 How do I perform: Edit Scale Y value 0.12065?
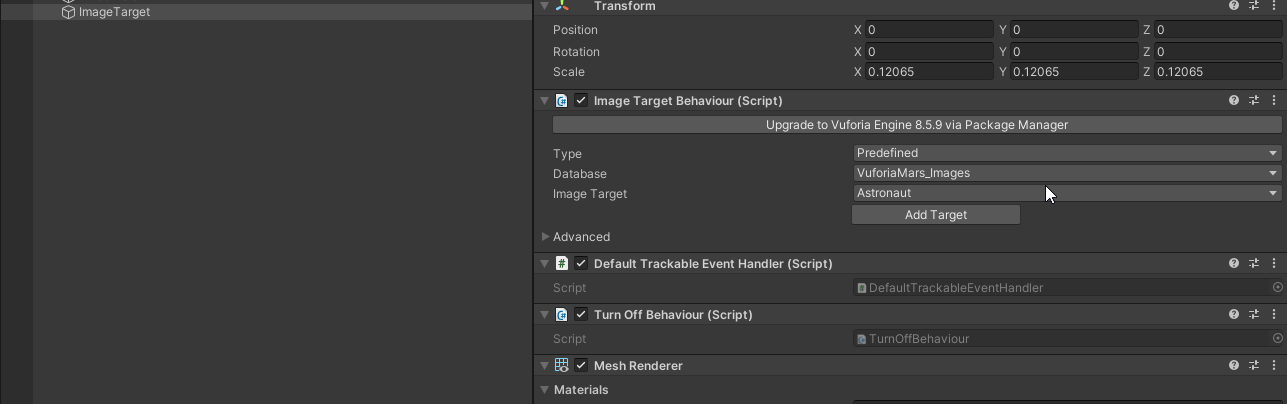(x=1074, y=72)
